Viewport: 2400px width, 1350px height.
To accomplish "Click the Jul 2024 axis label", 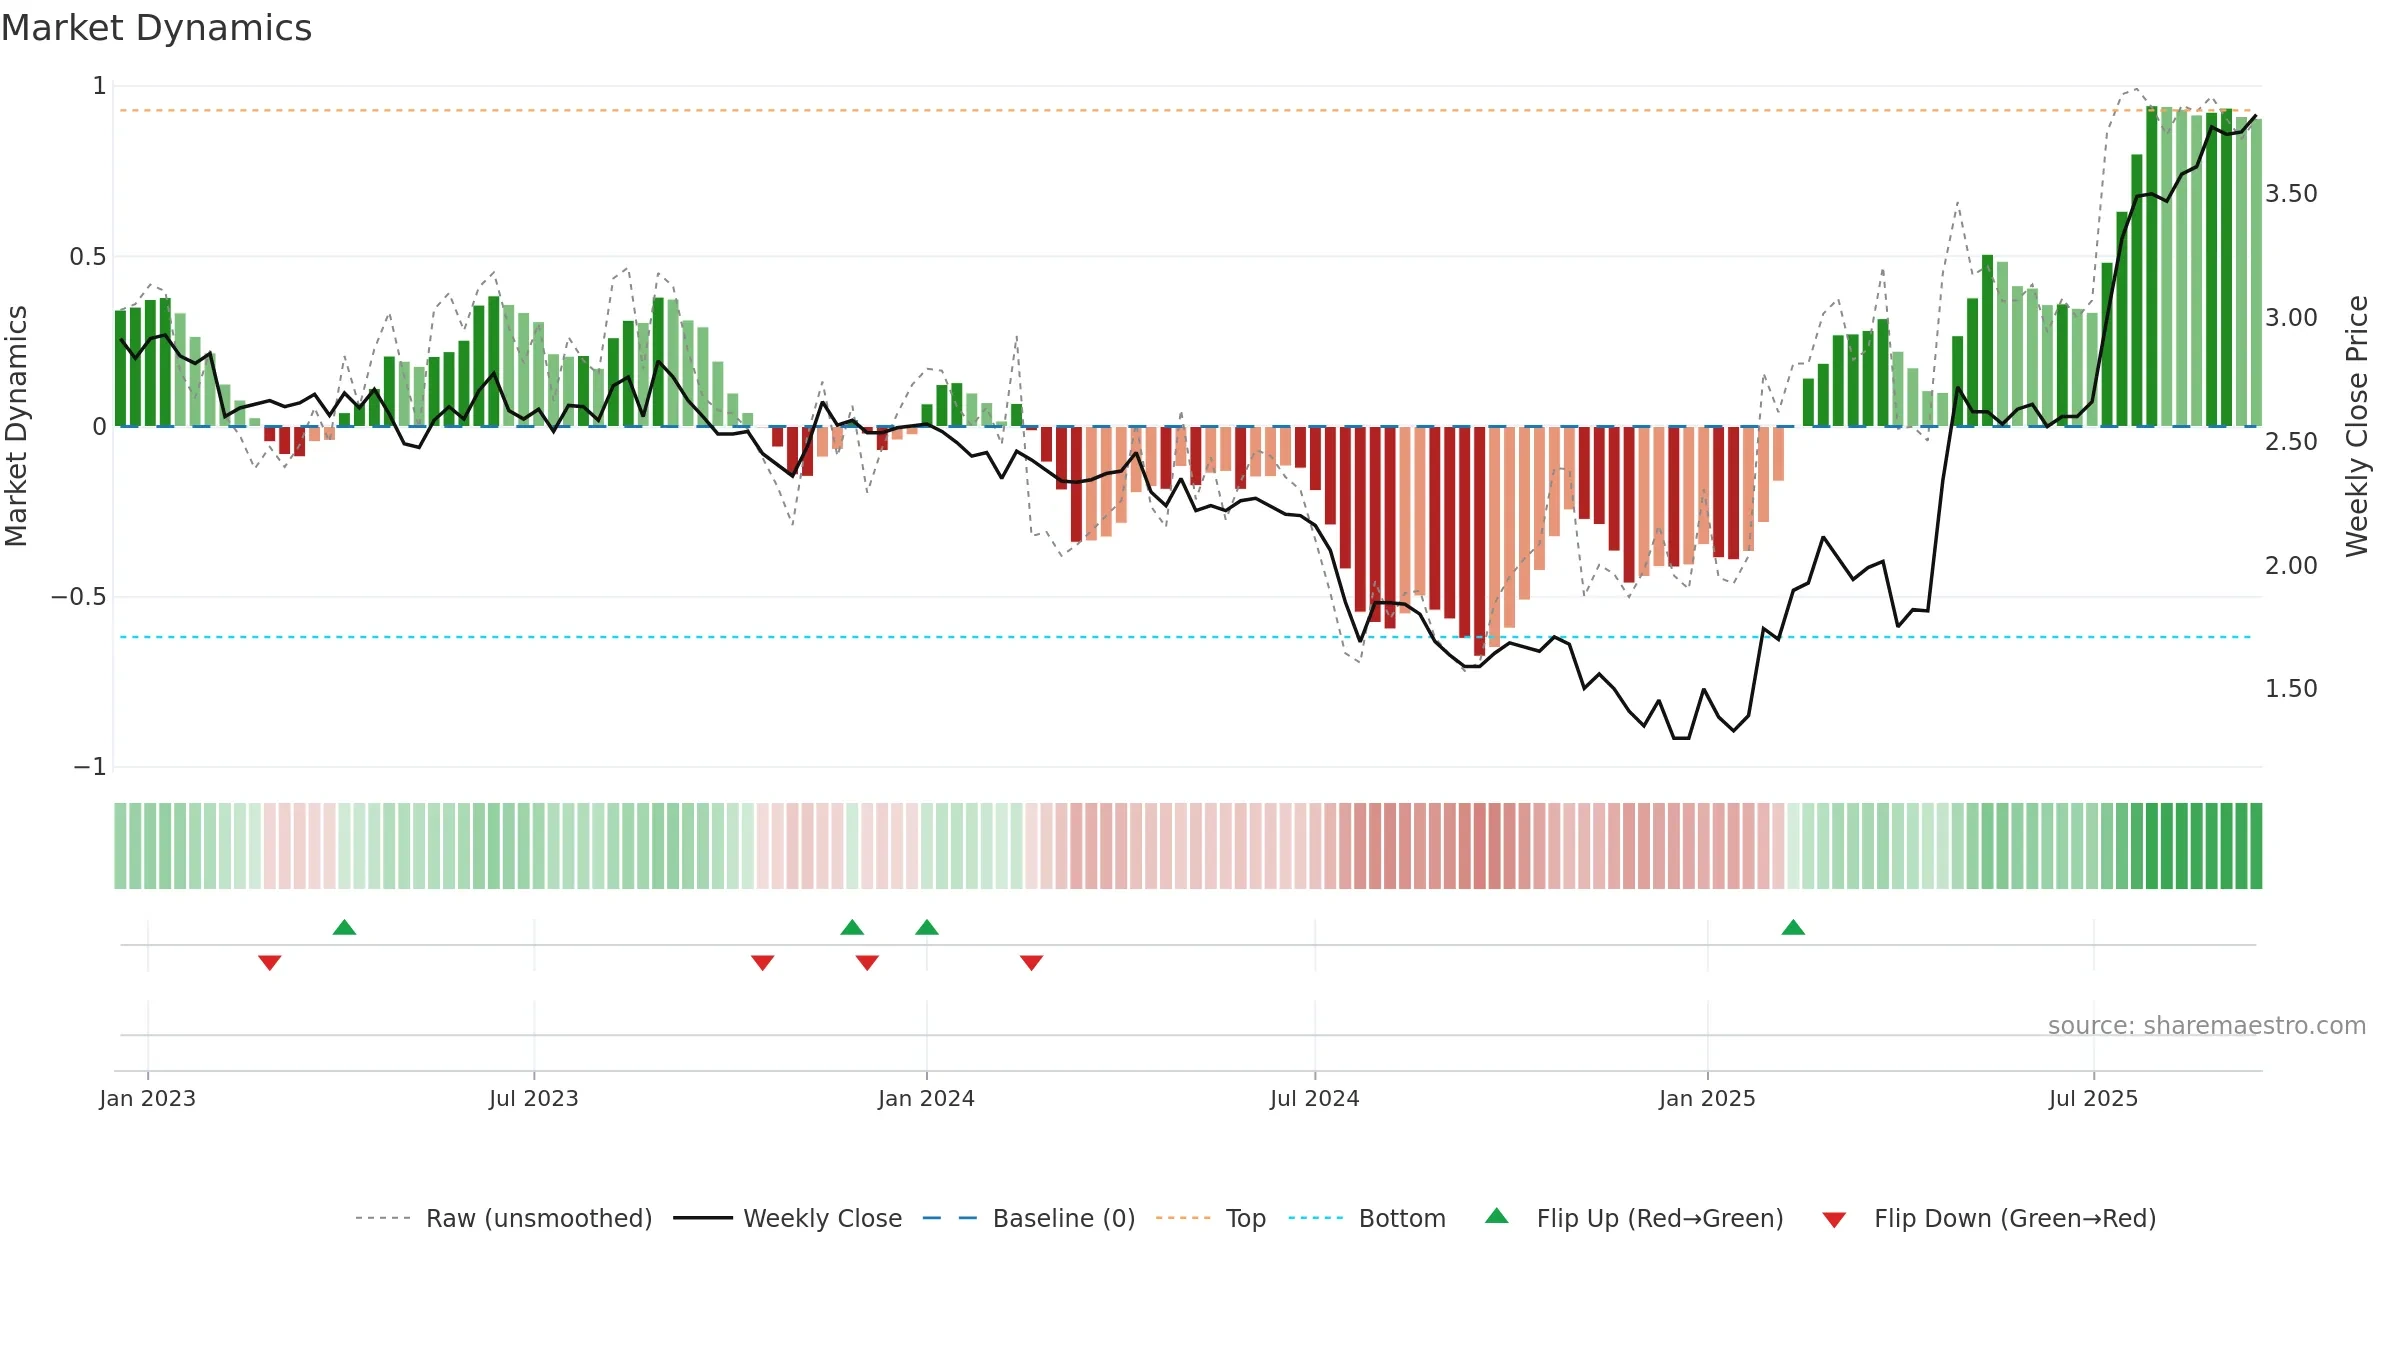I will pos(1315,1098).
